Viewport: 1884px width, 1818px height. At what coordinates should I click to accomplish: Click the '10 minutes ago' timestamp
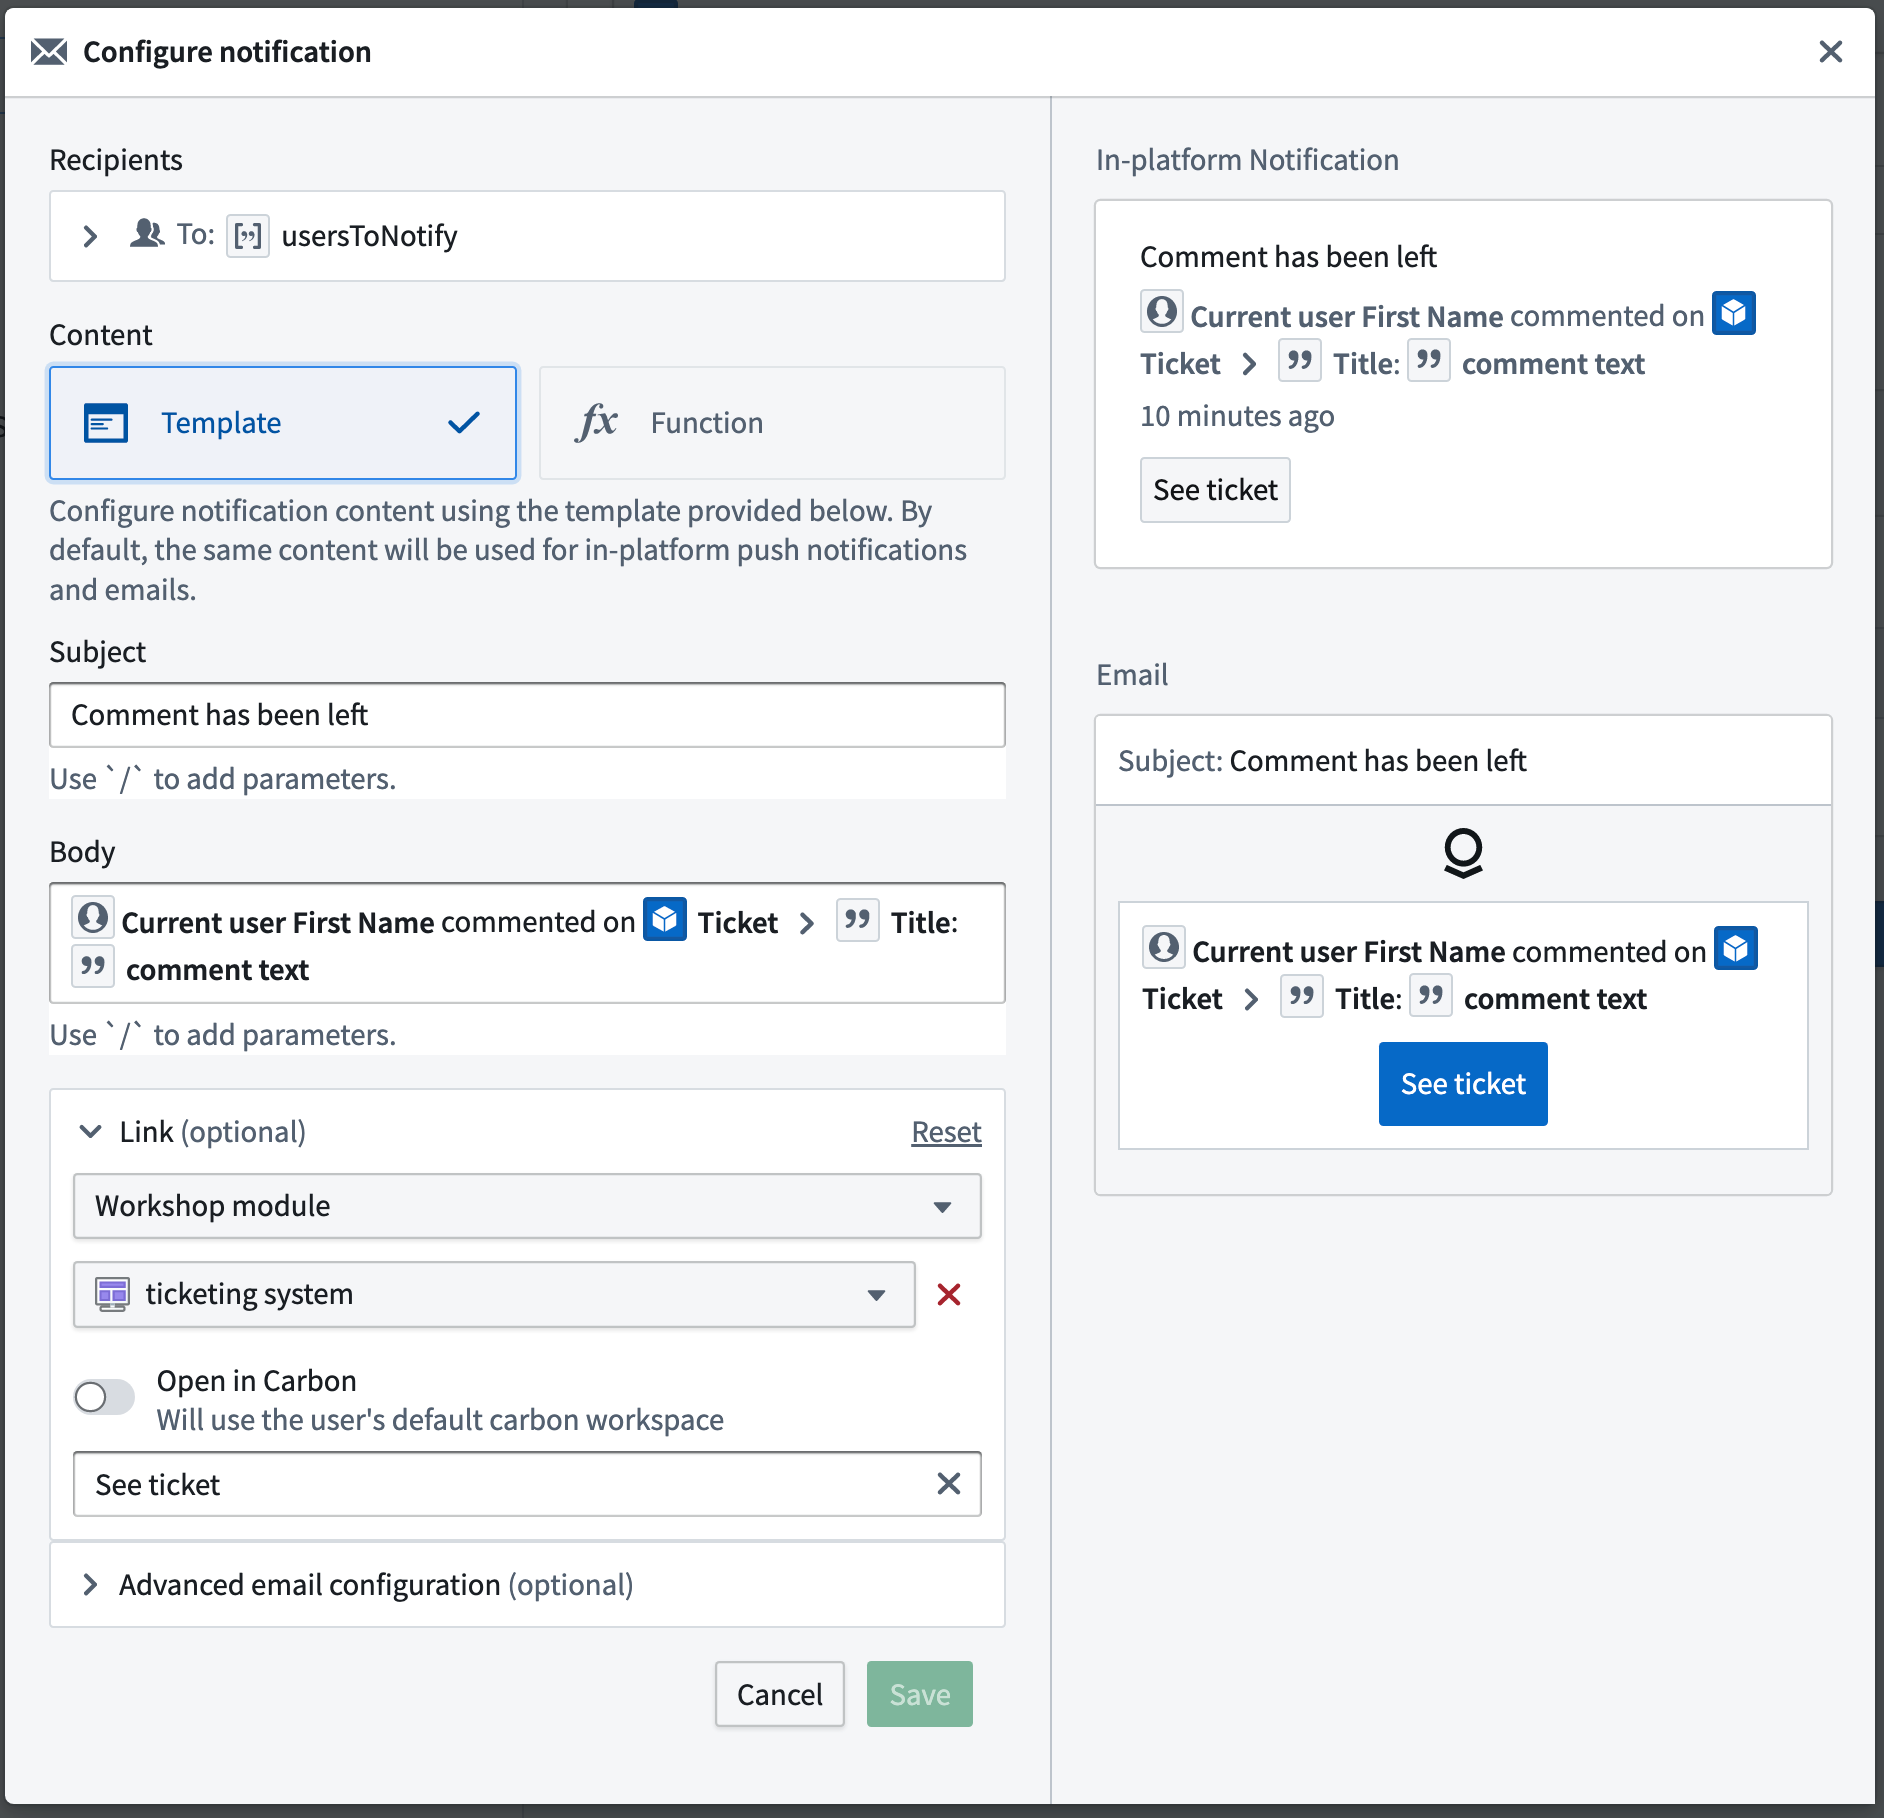click(x=1237, y=416)
